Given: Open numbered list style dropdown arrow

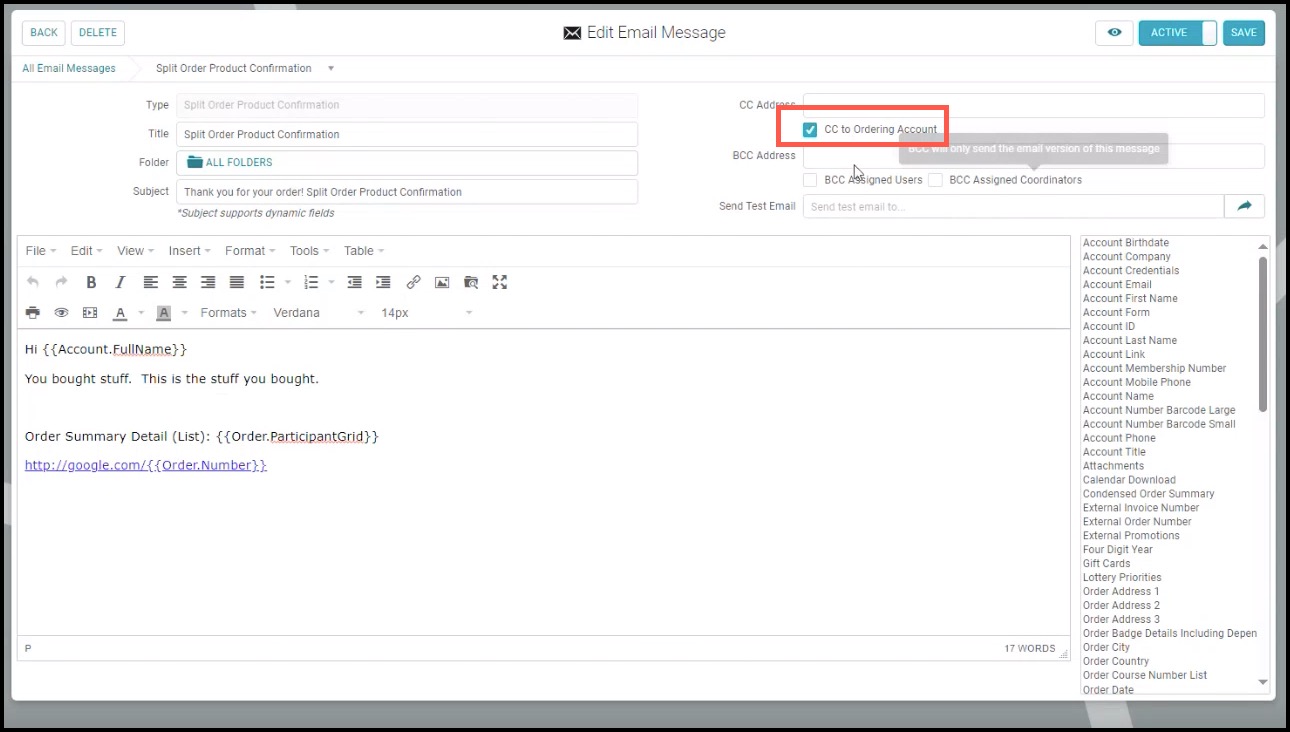Looking at the screenshot, I should (331, 283).
